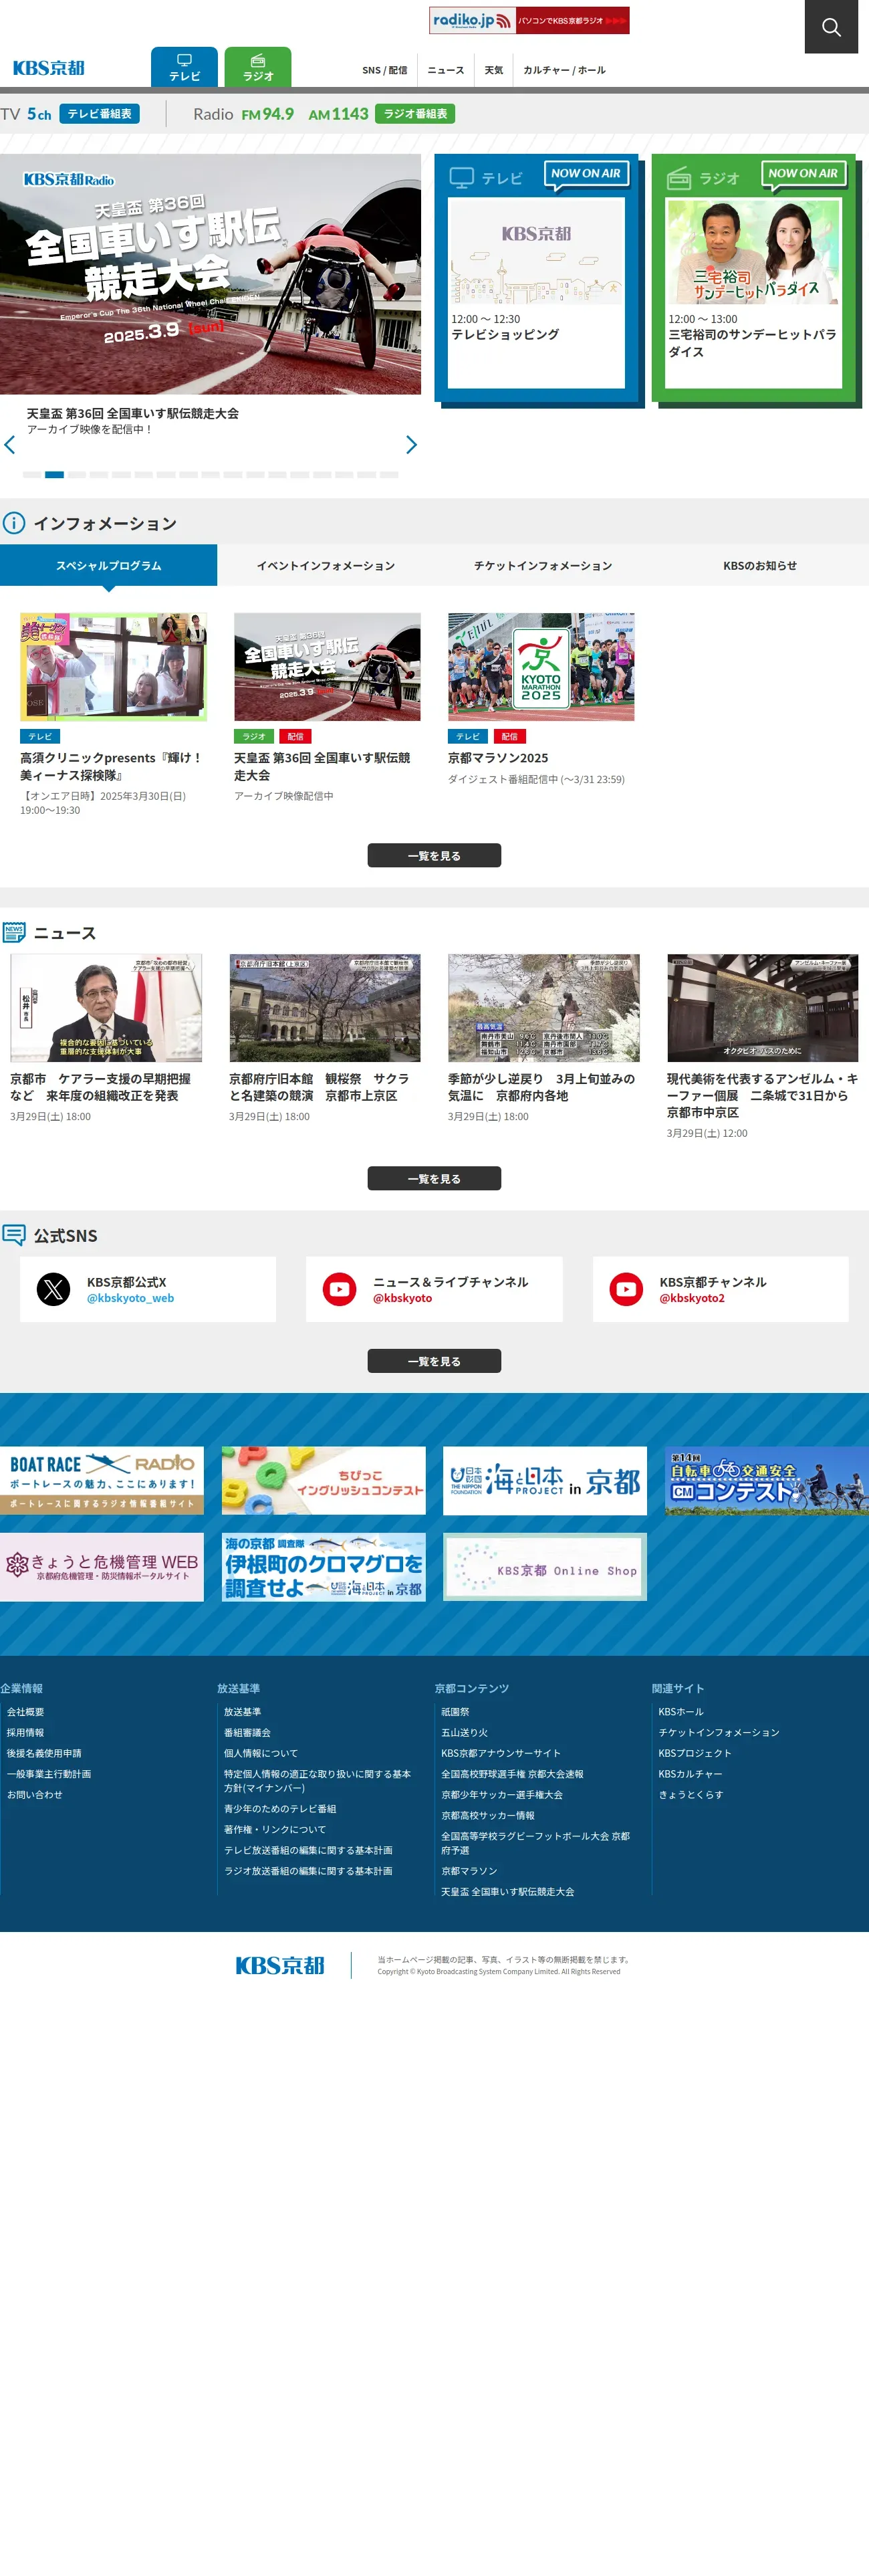This screenshot has width=869, height=2576.
Task: Open the radiko.jp banner
Action: pos(529,20)
